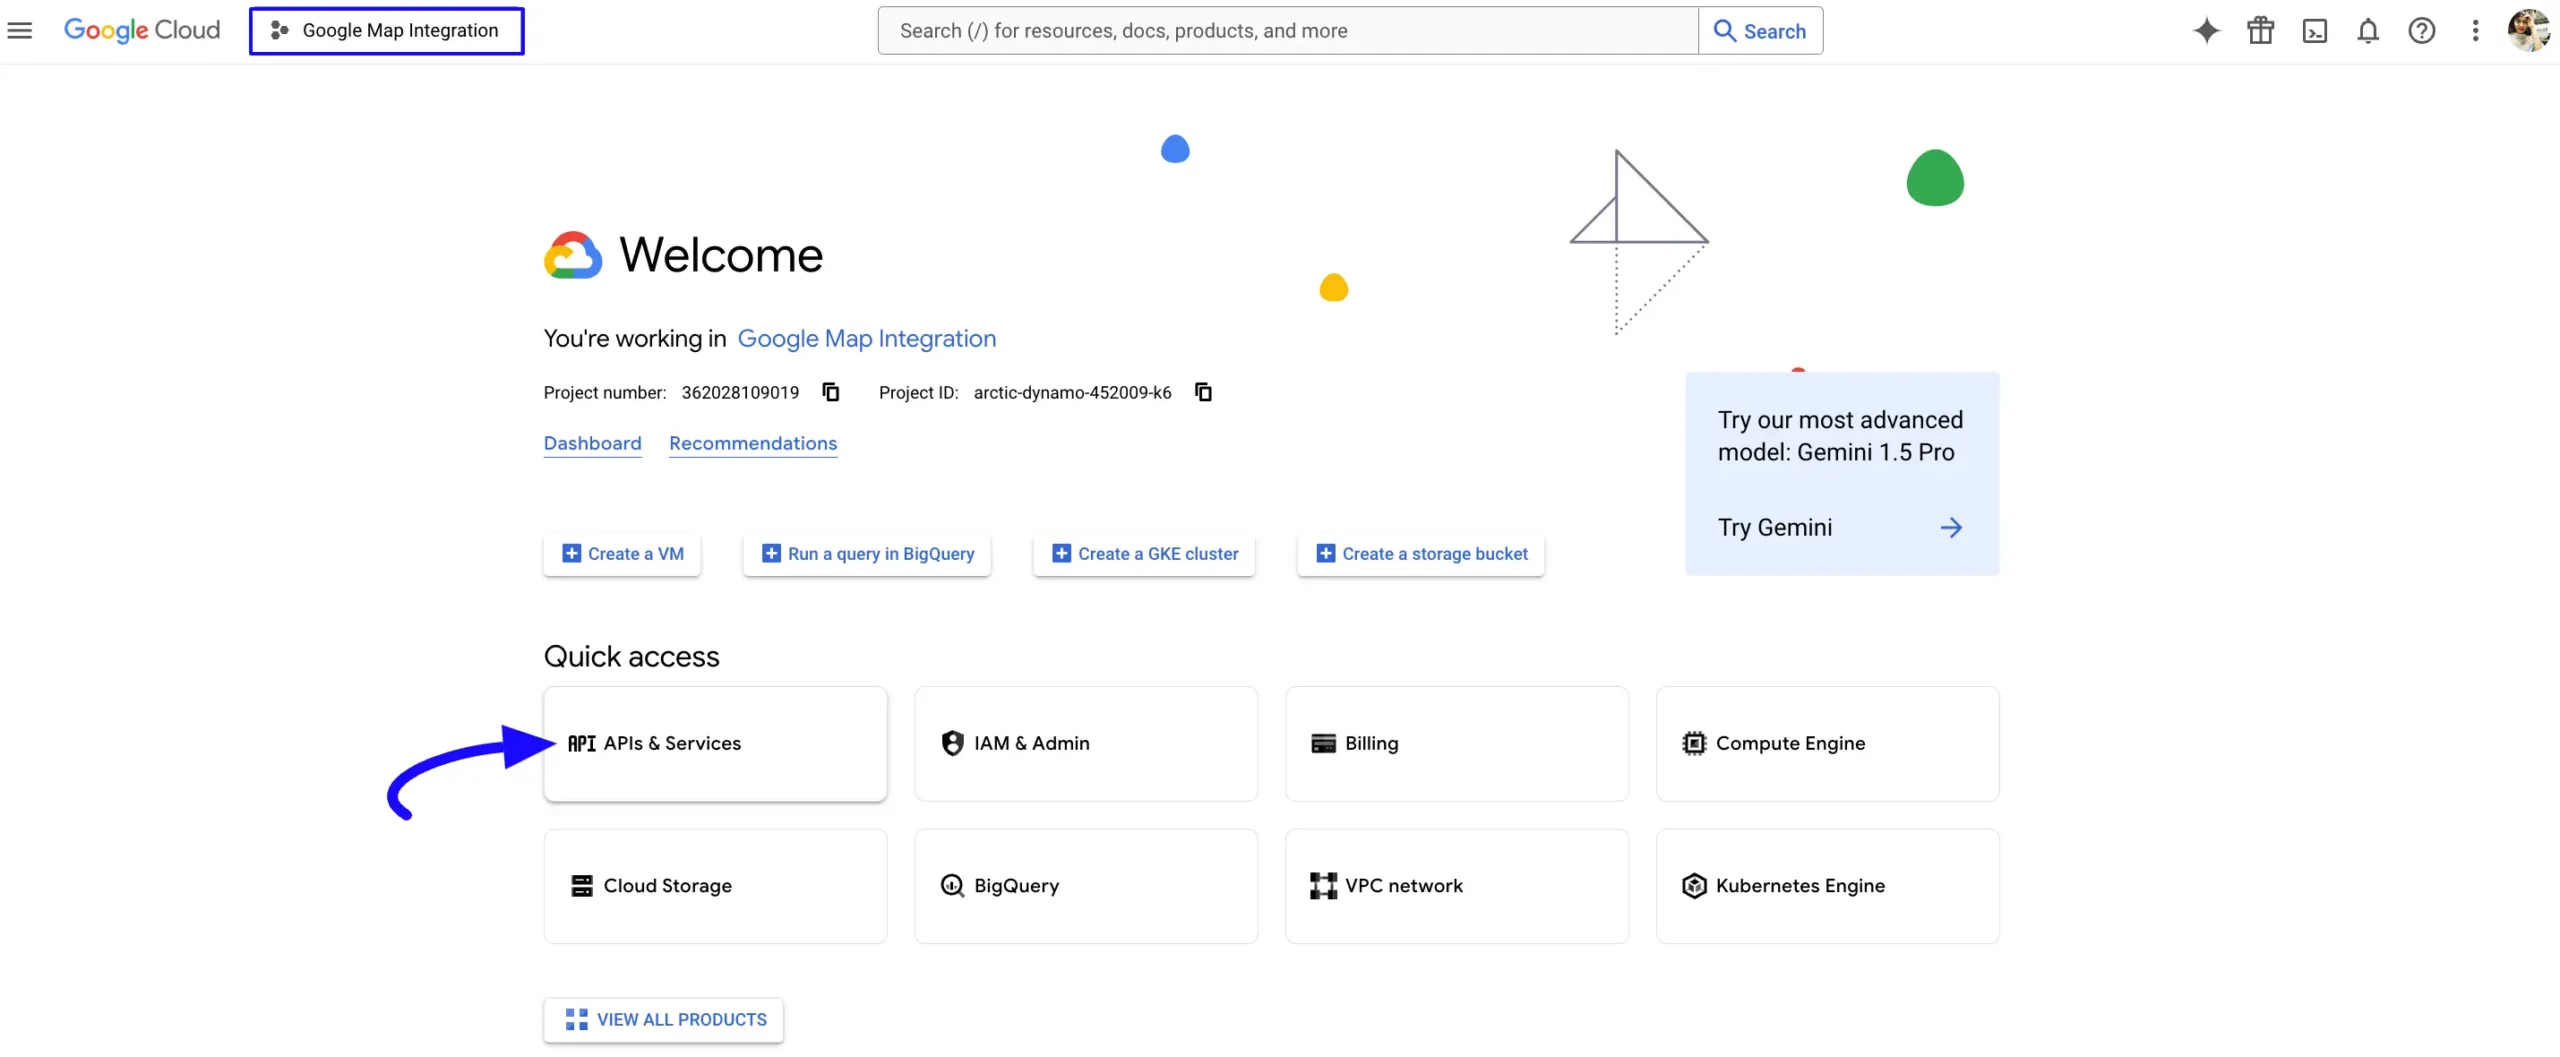Open the free trial gift icon
Viewport: 2560px width, 1057px height.
pos(2260,31)
